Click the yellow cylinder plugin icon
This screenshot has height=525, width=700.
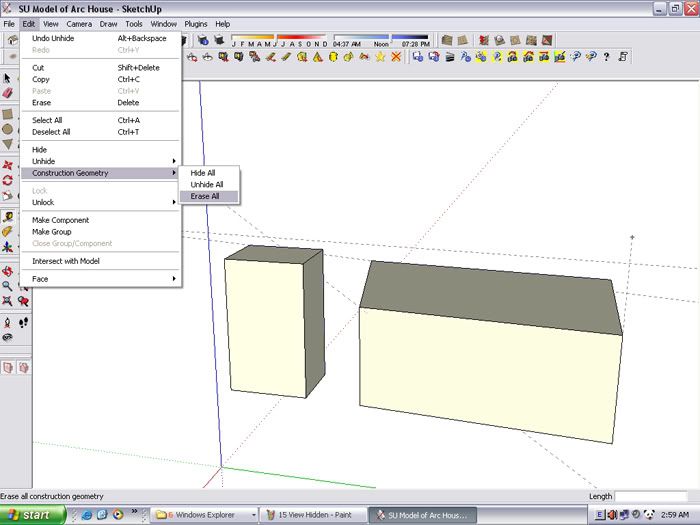tap(333, 57)
